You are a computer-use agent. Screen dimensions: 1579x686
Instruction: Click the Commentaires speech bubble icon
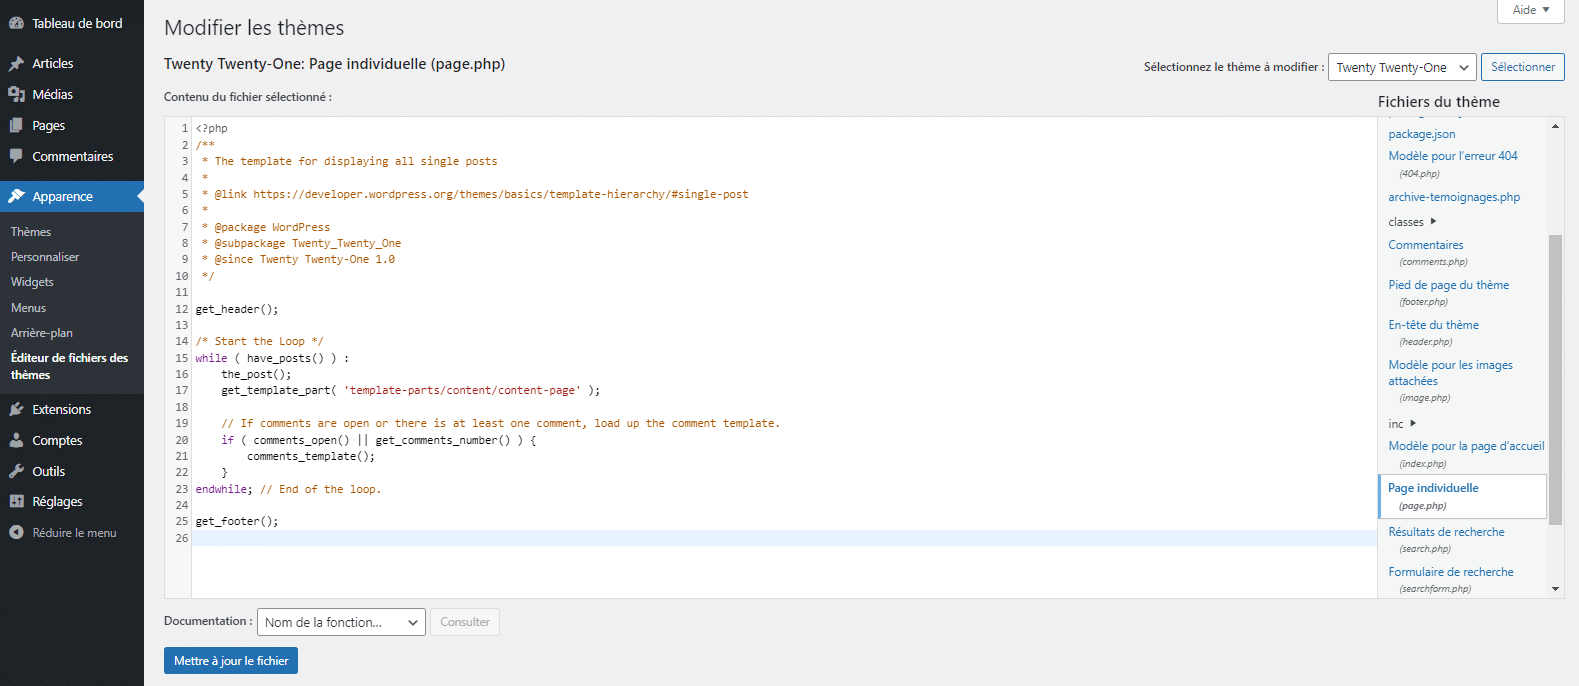point(16,156)
